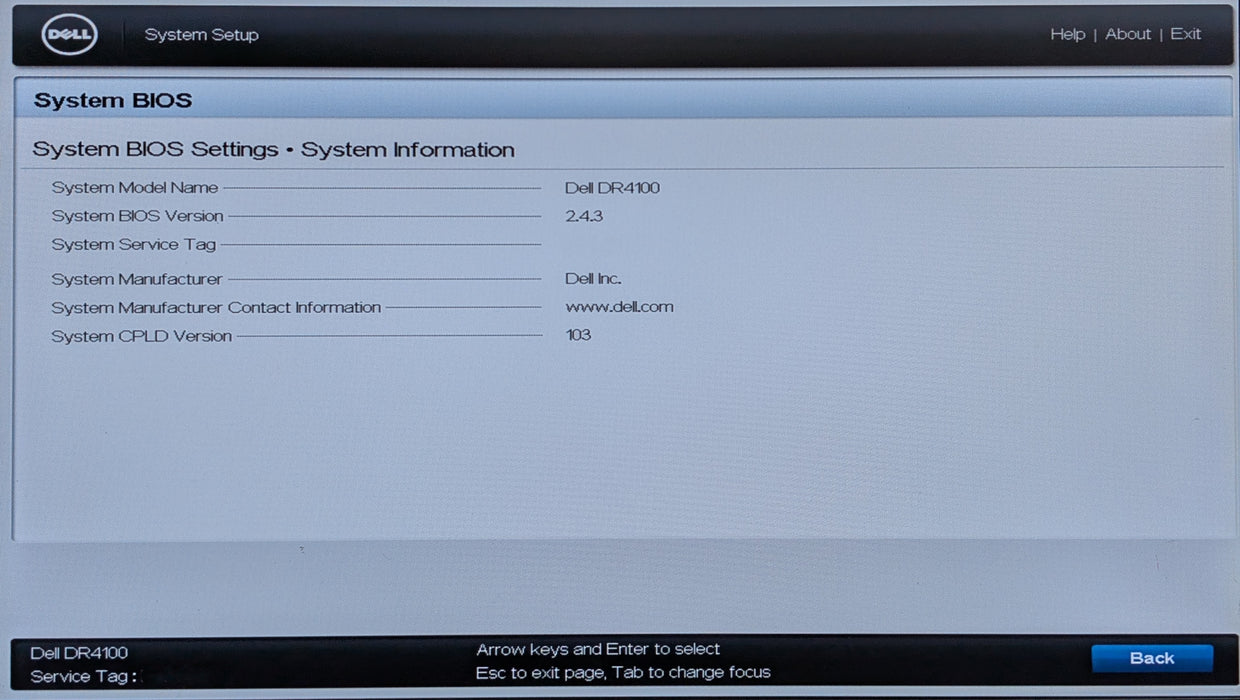This screenshot has width=1240, height=700.
Task: Open the Help link
Action: [1067, 34]
